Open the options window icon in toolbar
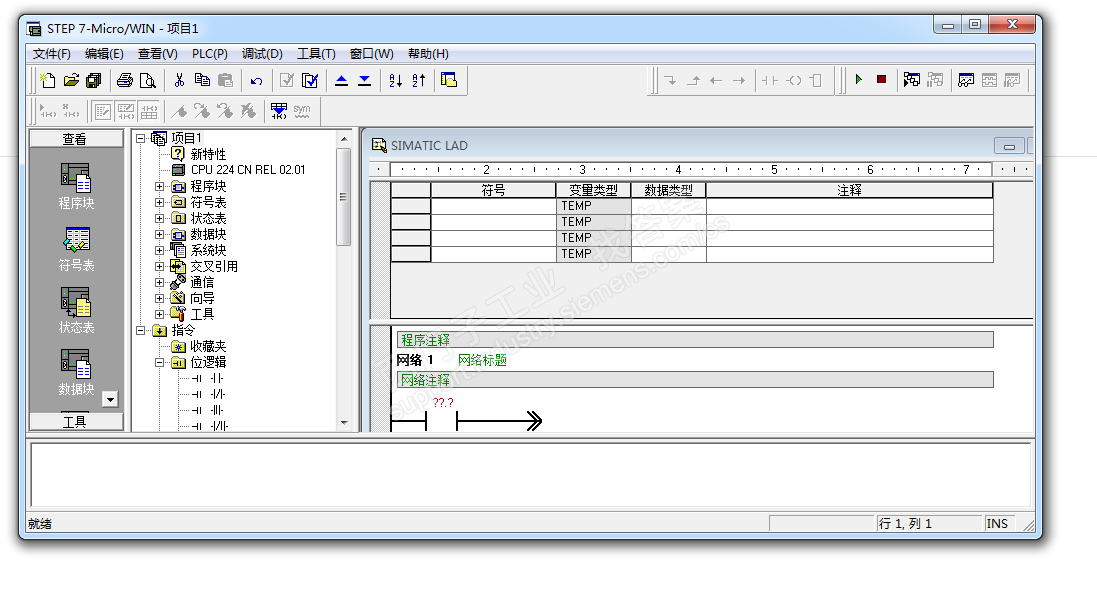 click(x=449, y=80)
